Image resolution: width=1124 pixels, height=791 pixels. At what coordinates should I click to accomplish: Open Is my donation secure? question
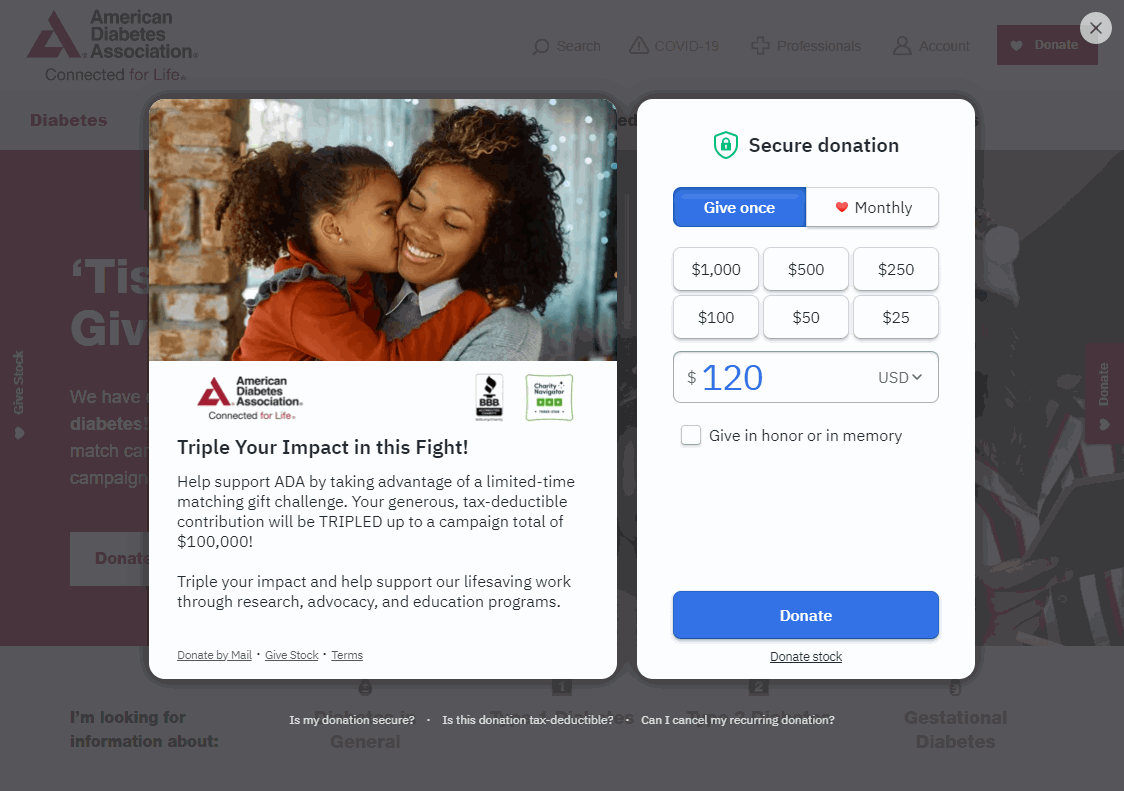[x=352, y=719]
